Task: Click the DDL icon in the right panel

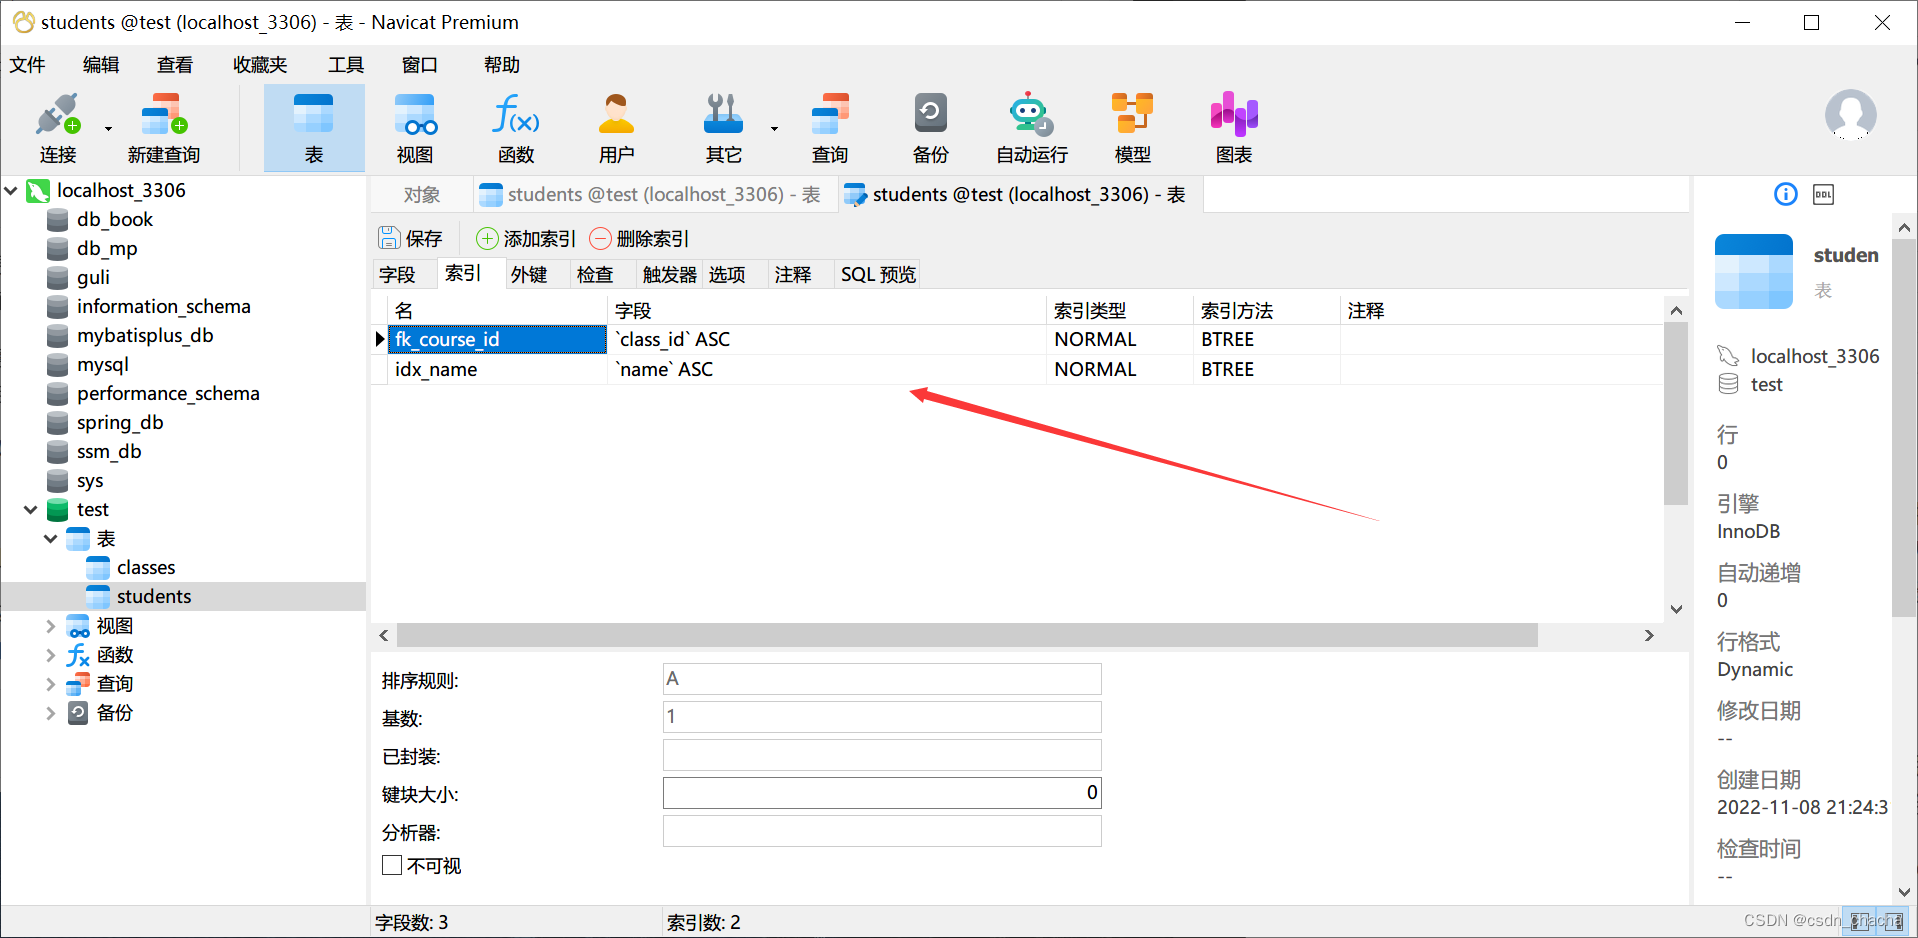Action: 1822,194
